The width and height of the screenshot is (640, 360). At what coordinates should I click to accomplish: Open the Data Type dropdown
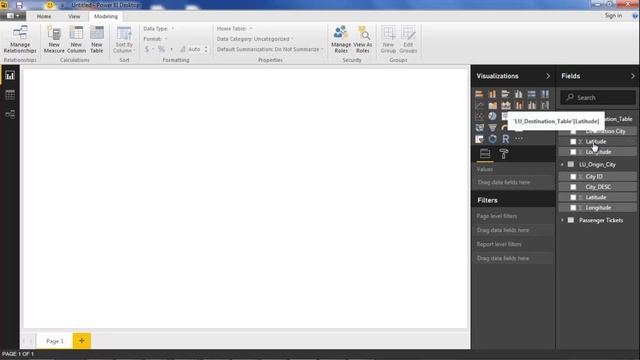click(x=158, y=29)
